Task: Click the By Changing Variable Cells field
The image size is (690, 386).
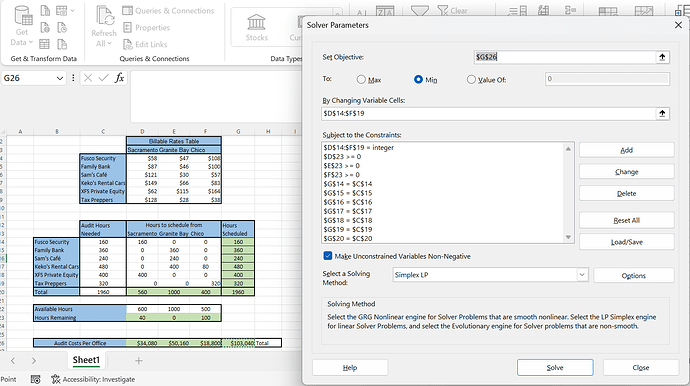Action: 488,114
